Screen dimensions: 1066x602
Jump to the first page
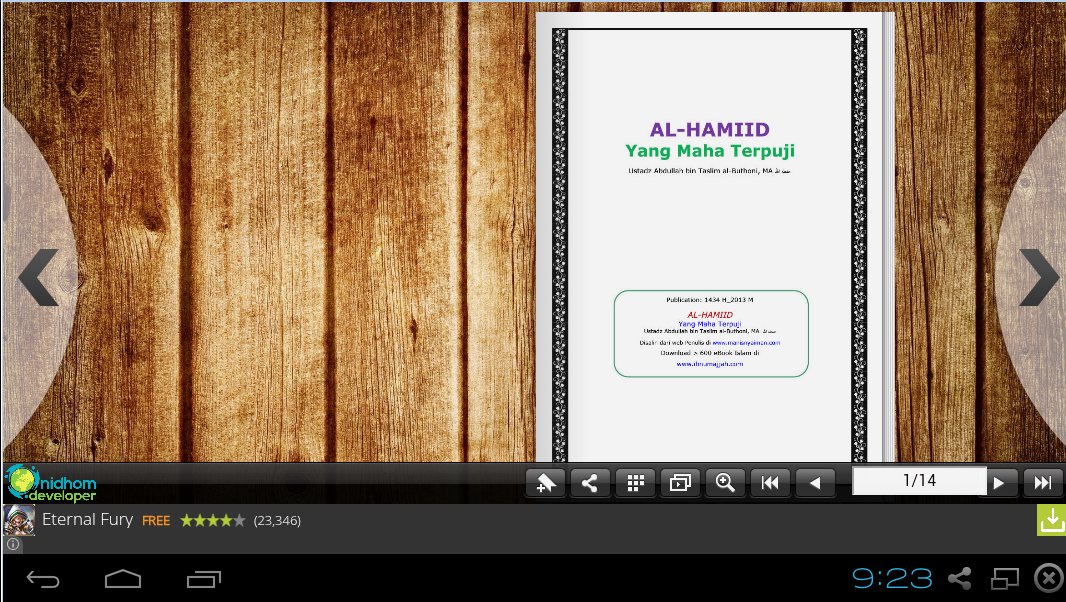click(x=770, y=483)
